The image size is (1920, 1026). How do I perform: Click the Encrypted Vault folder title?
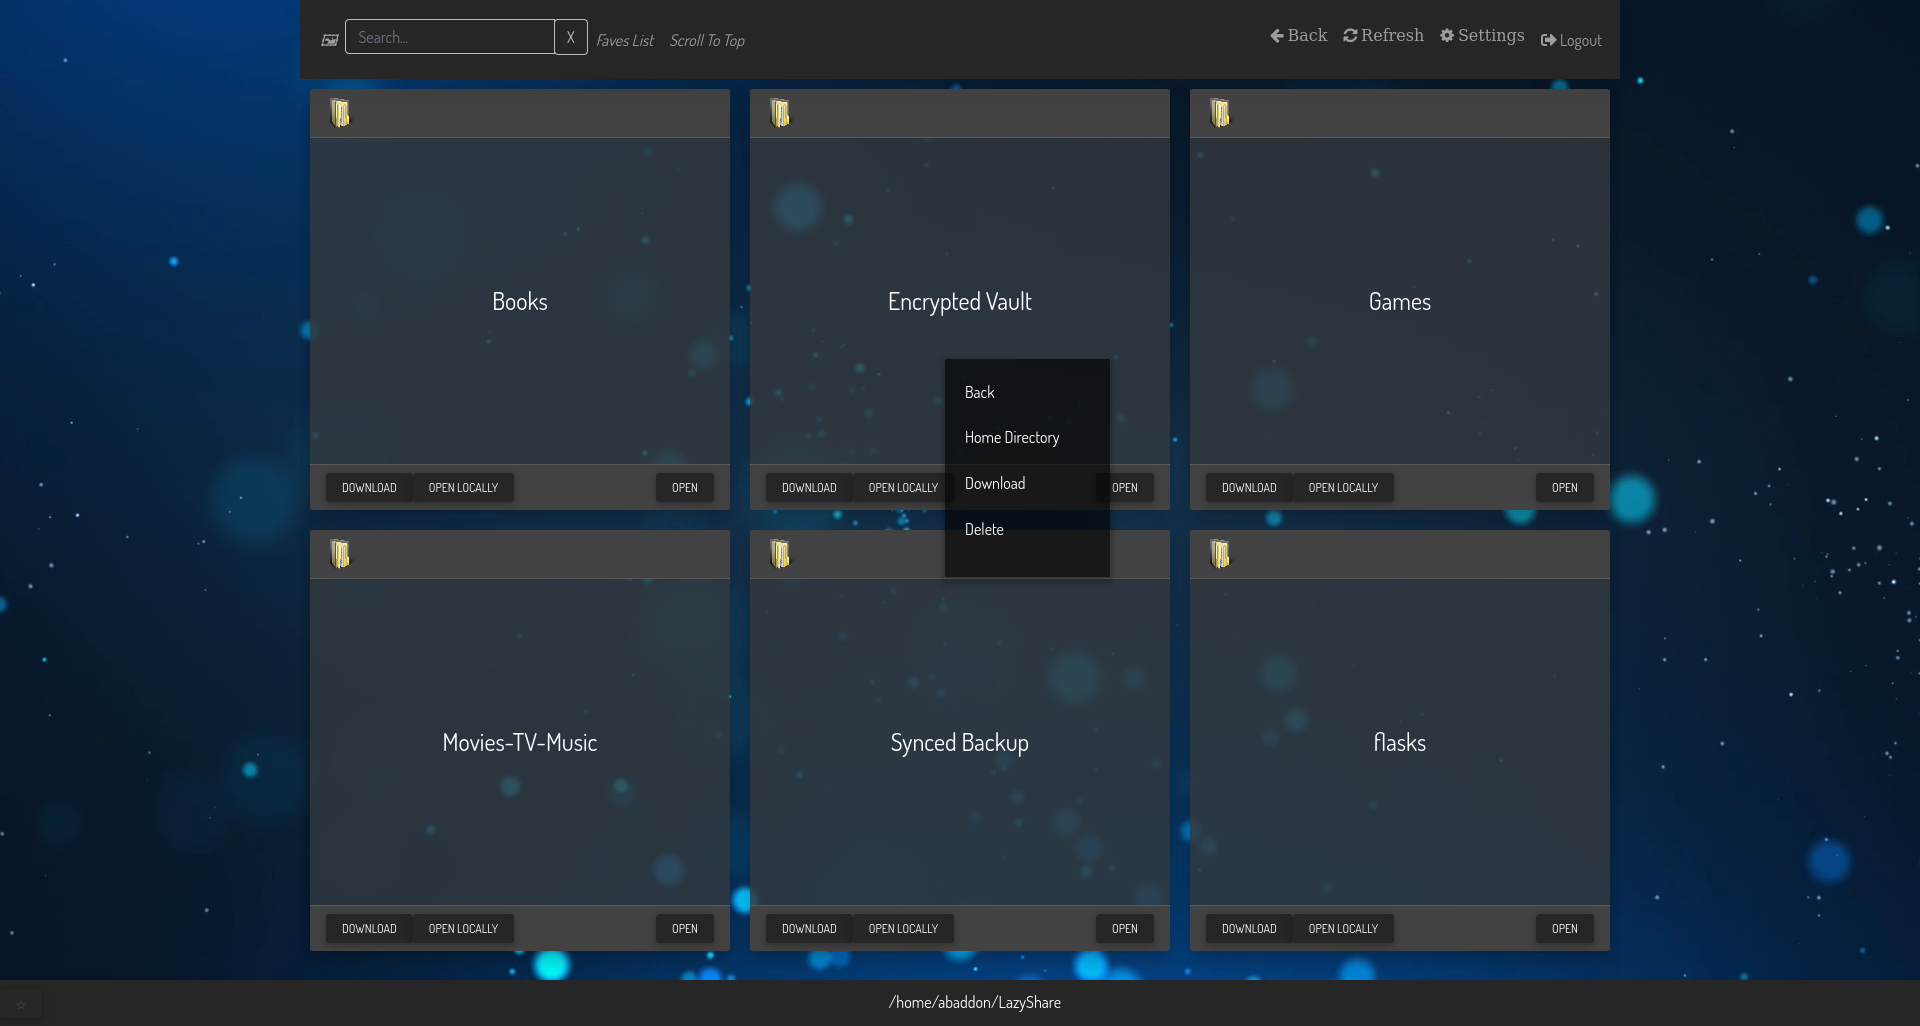pyautogui.click(x=960, y=302)
